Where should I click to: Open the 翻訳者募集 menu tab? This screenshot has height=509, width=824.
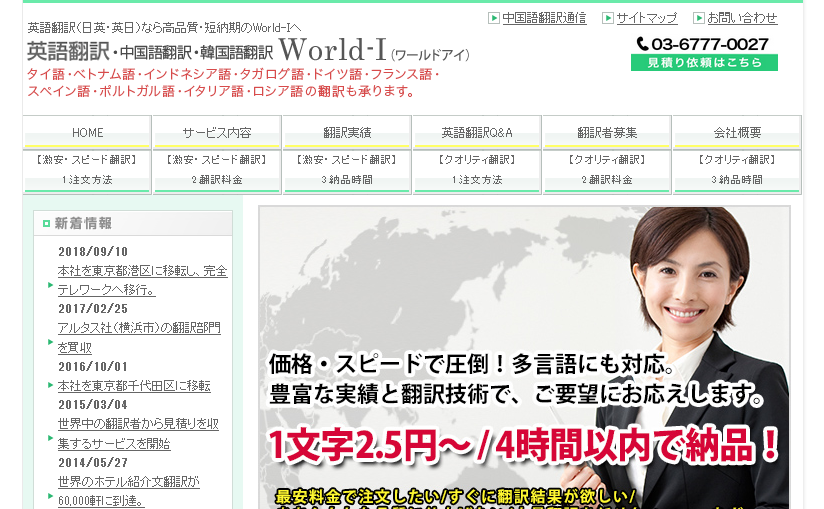pyautogui.click(x=607, y=132)
